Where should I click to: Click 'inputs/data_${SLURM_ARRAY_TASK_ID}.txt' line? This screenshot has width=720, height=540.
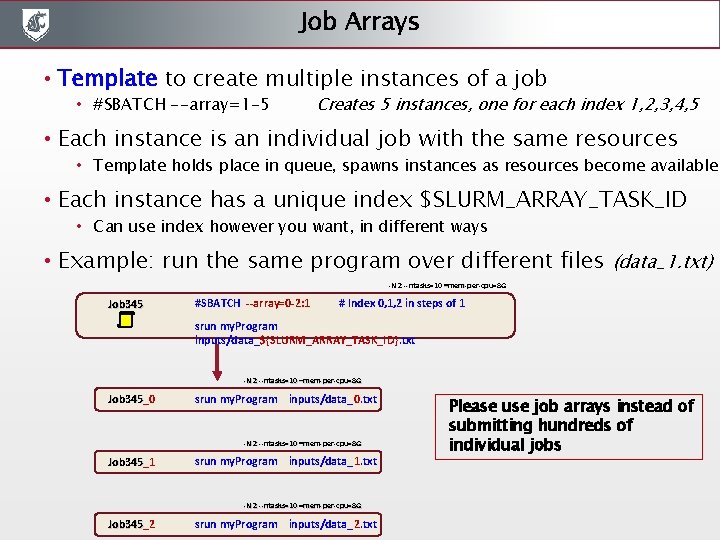click(x=305, y=340)
